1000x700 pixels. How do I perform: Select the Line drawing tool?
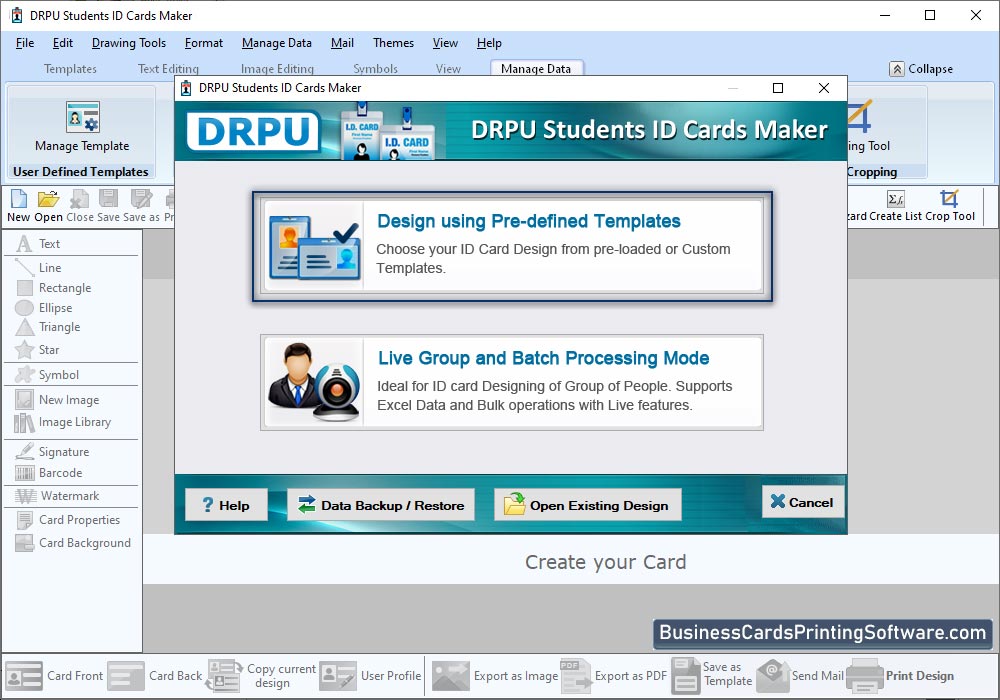38,268
